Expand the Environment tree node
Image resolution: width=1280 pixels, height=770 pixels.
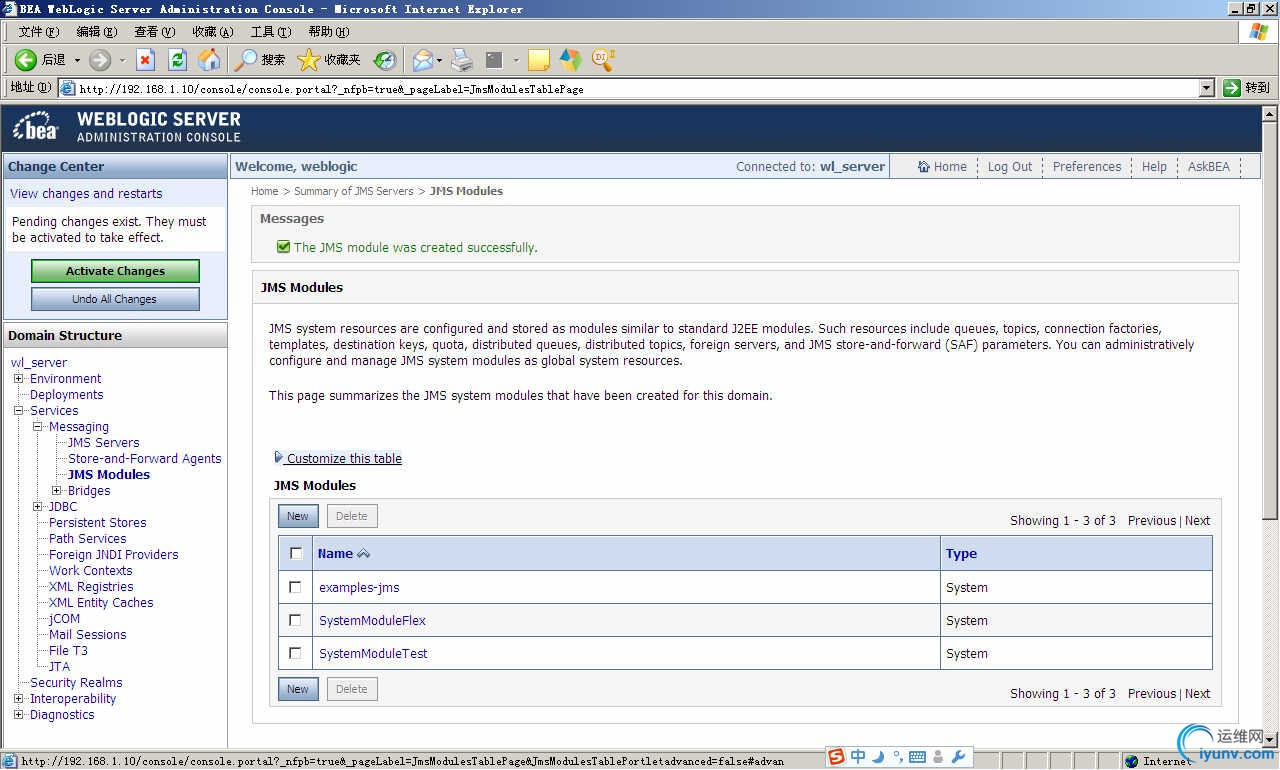click(x=18, y=379)
